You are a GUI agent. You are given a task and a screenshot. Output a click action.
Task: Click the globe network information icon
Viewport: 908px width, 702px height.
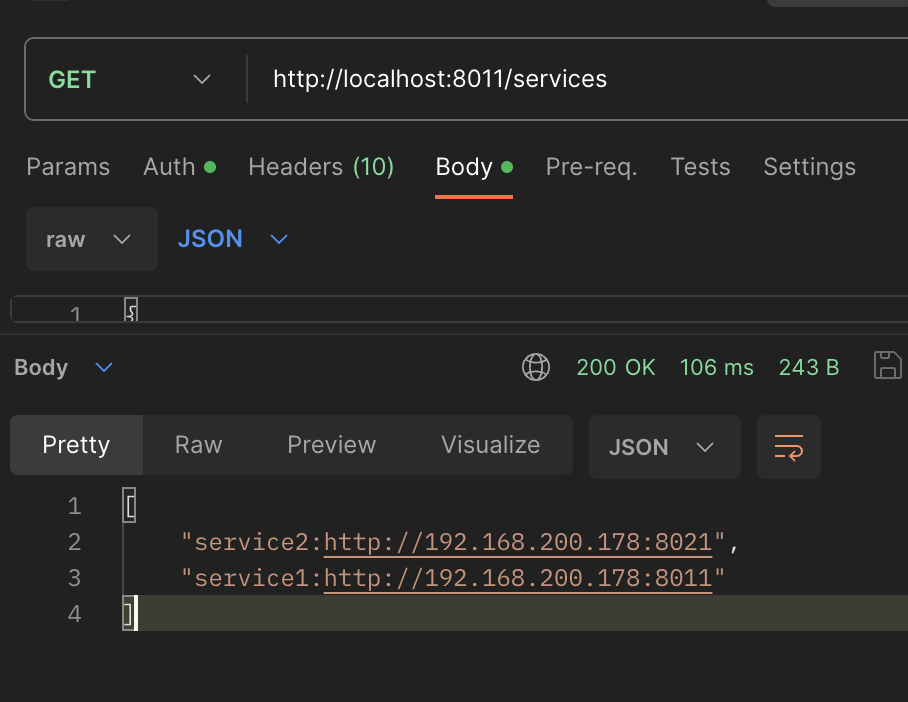[x=536, y=367]
